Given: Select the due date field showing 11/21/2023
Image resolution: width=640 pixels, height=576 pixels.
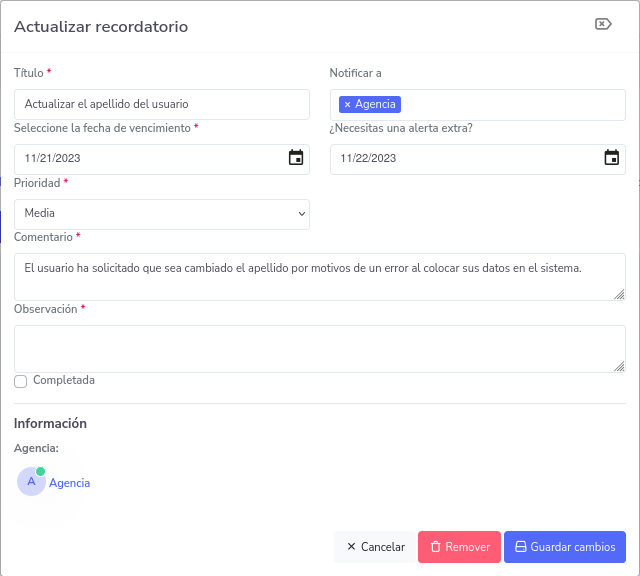Looking at the screenshot, I should point(140,158).
